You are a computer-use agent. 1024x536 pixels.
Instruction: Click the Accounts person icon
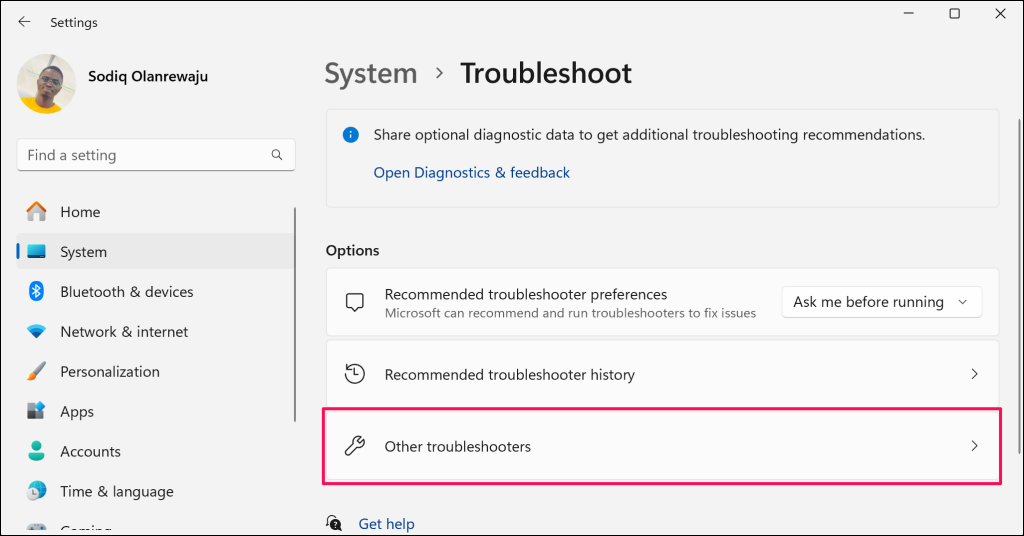[37, 452]
